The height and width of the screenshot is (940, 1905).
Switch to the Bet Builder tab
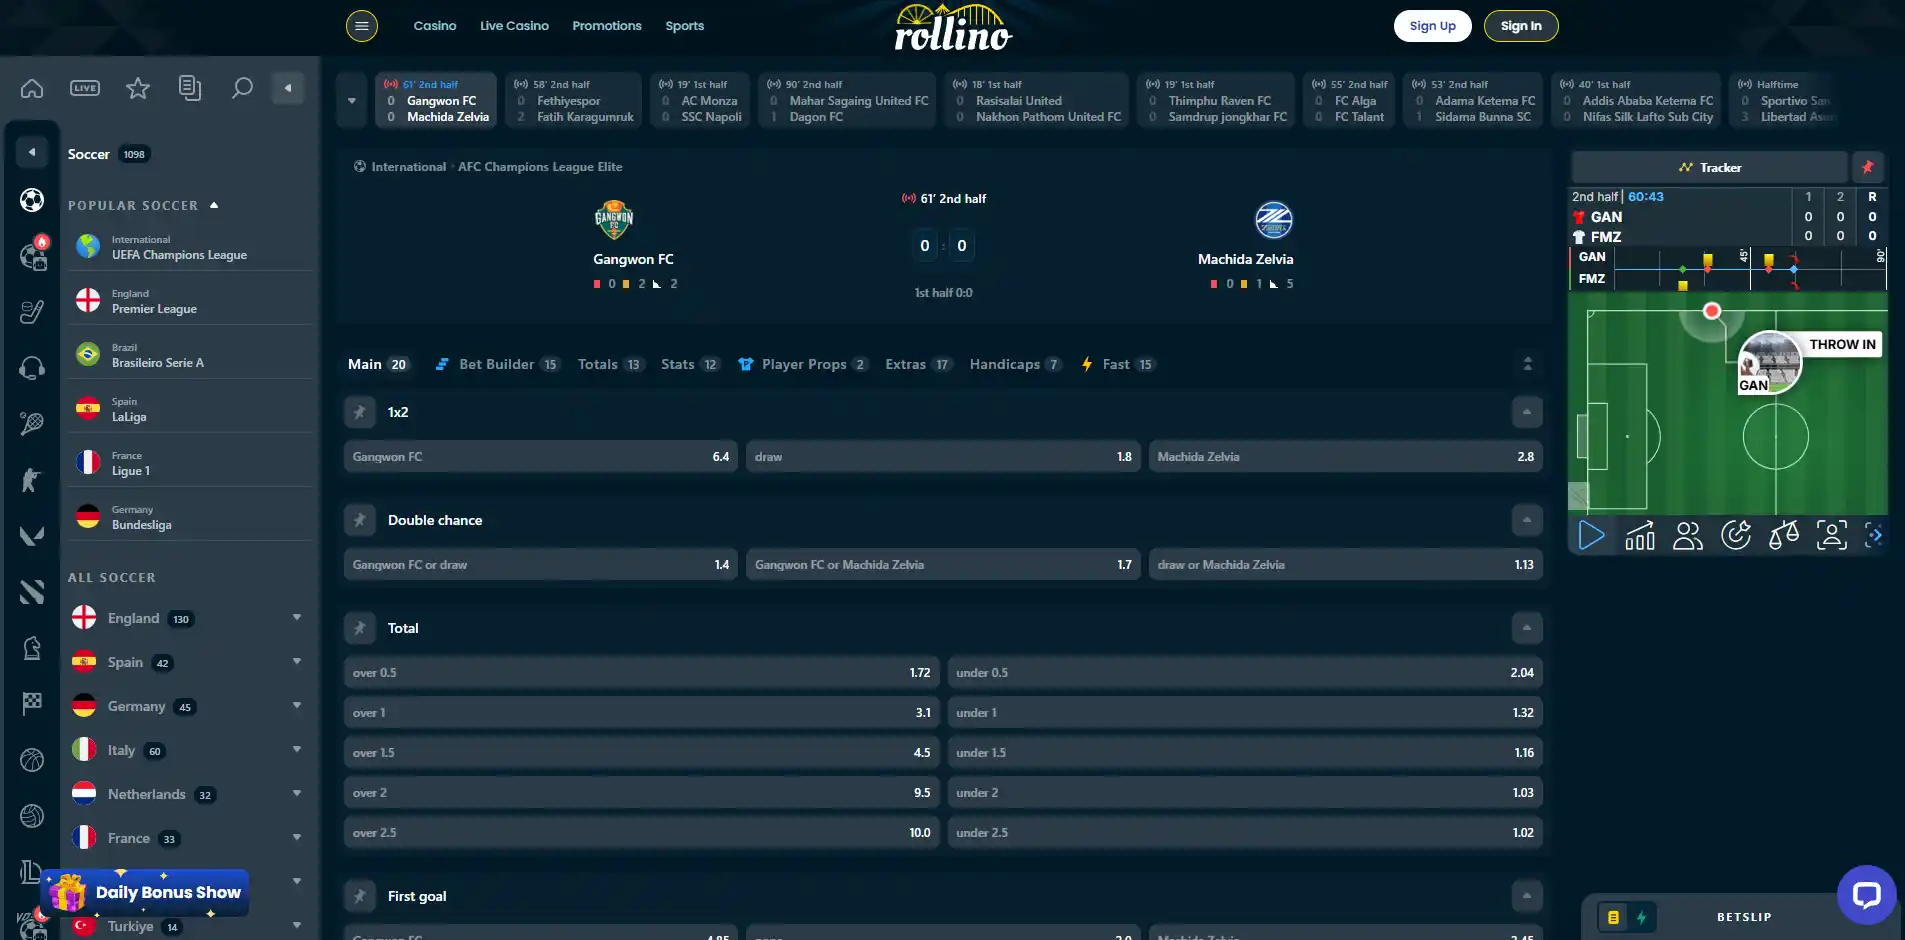(497, 364)
